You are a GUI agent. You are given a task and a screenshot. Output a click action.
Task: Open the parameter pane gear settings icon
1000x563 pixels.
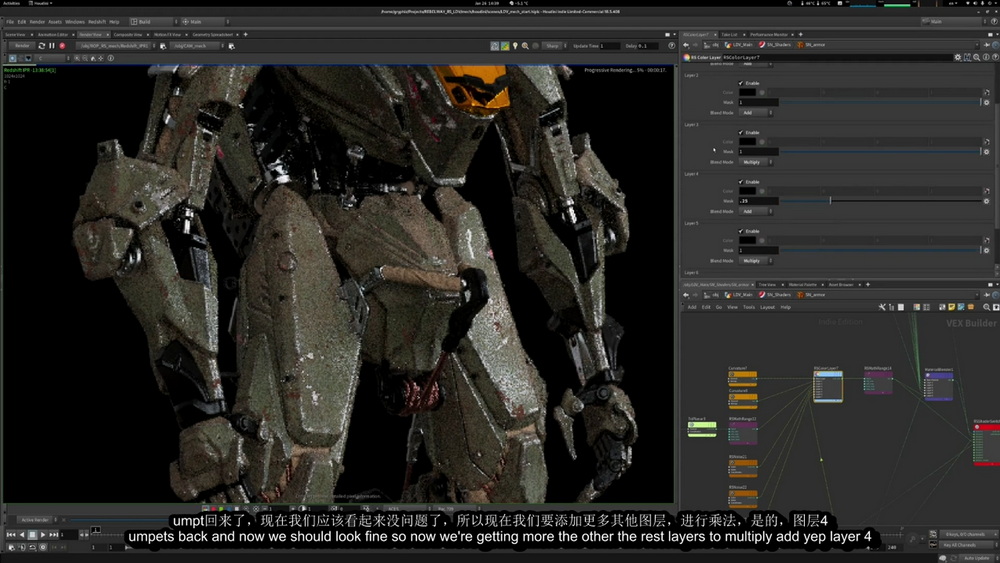(957, 57)
